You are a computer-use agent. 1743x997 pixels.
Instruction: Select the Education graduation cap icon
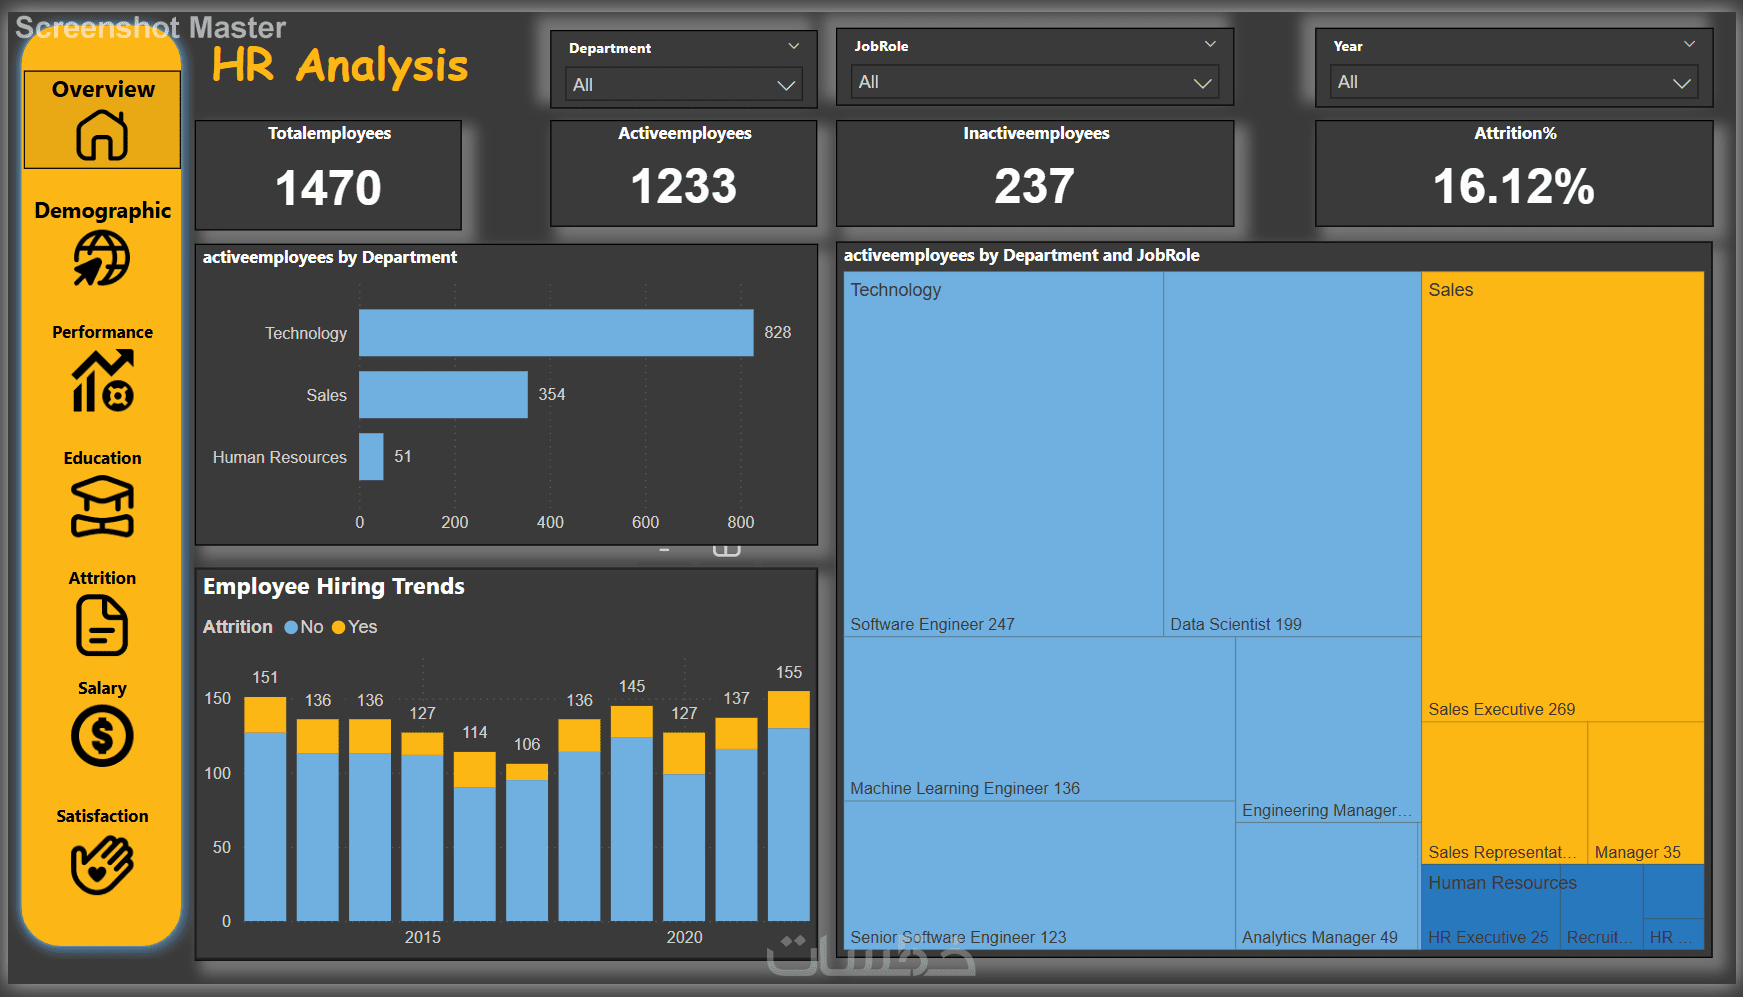pos(102,507)
